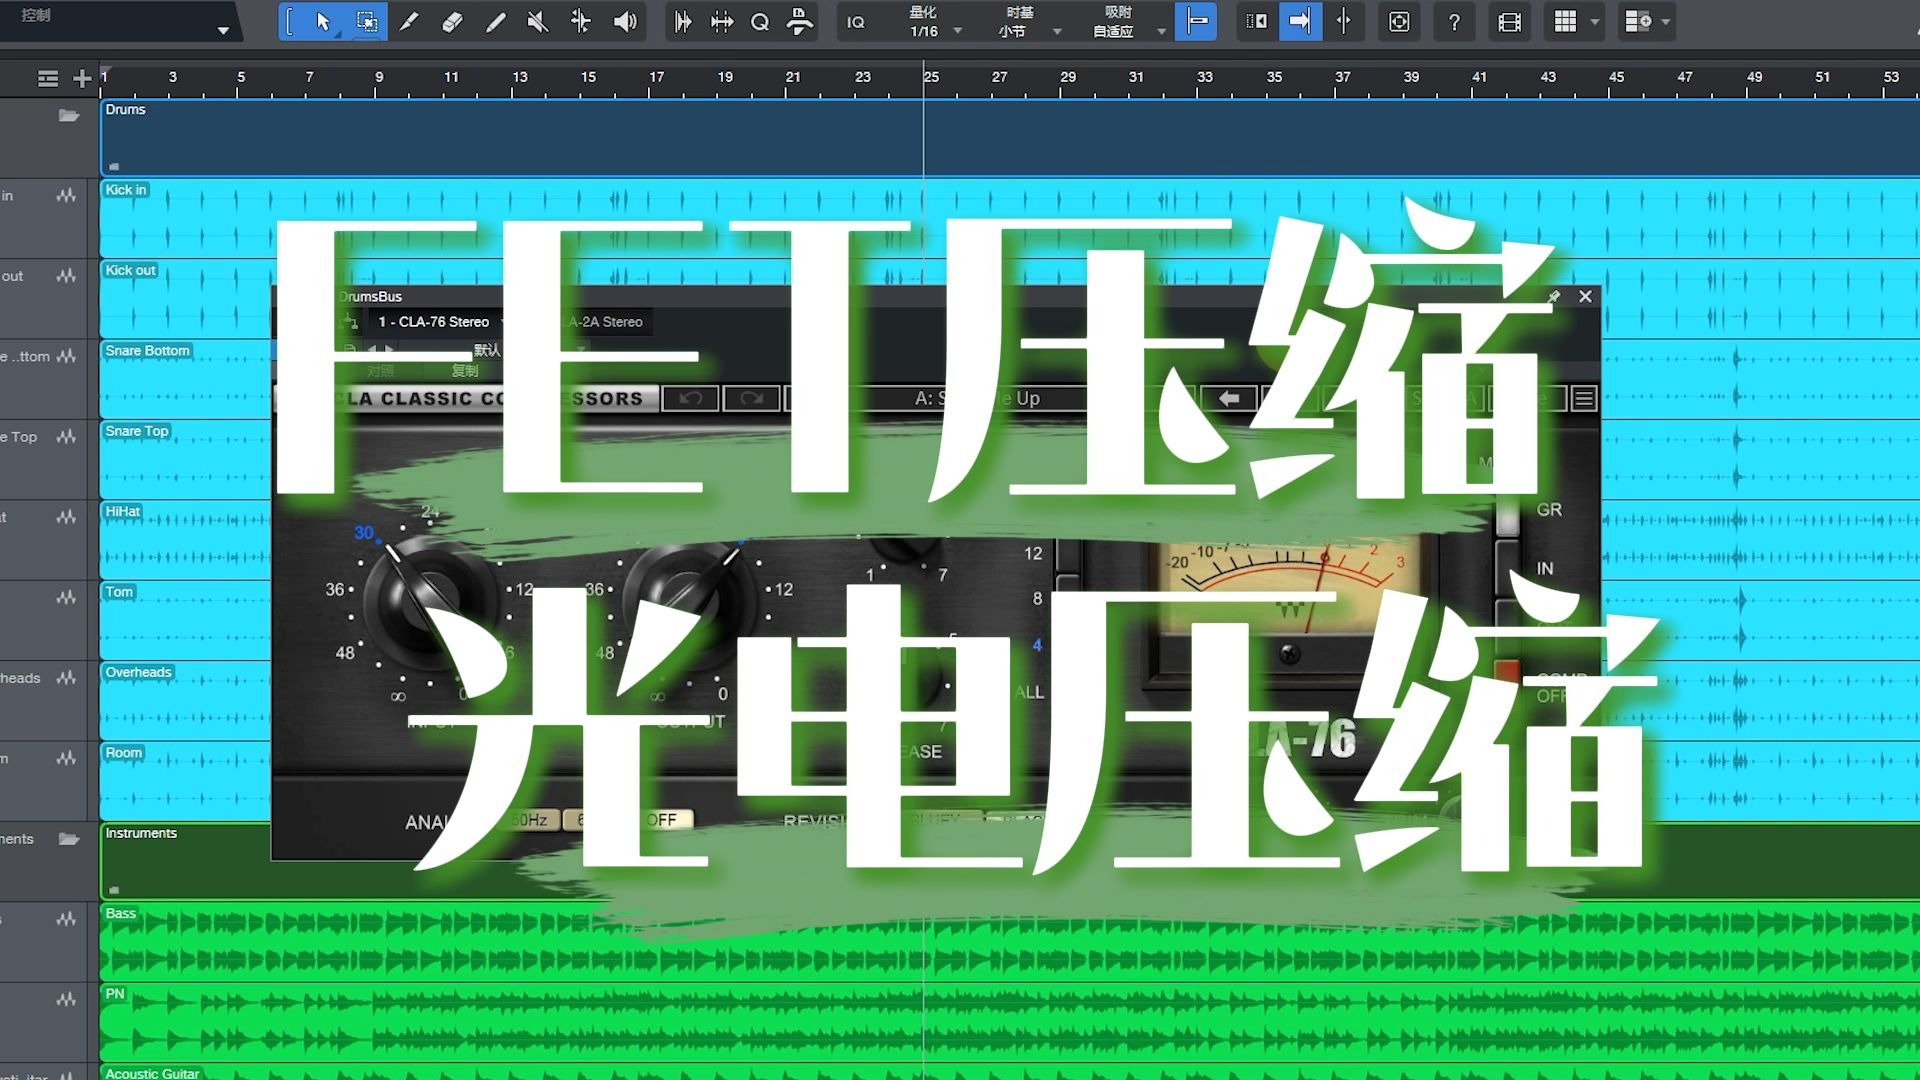Toggle the Snap to grid button
Viewport: 1920px width, 1080px height.
[x=1197, y=22]
